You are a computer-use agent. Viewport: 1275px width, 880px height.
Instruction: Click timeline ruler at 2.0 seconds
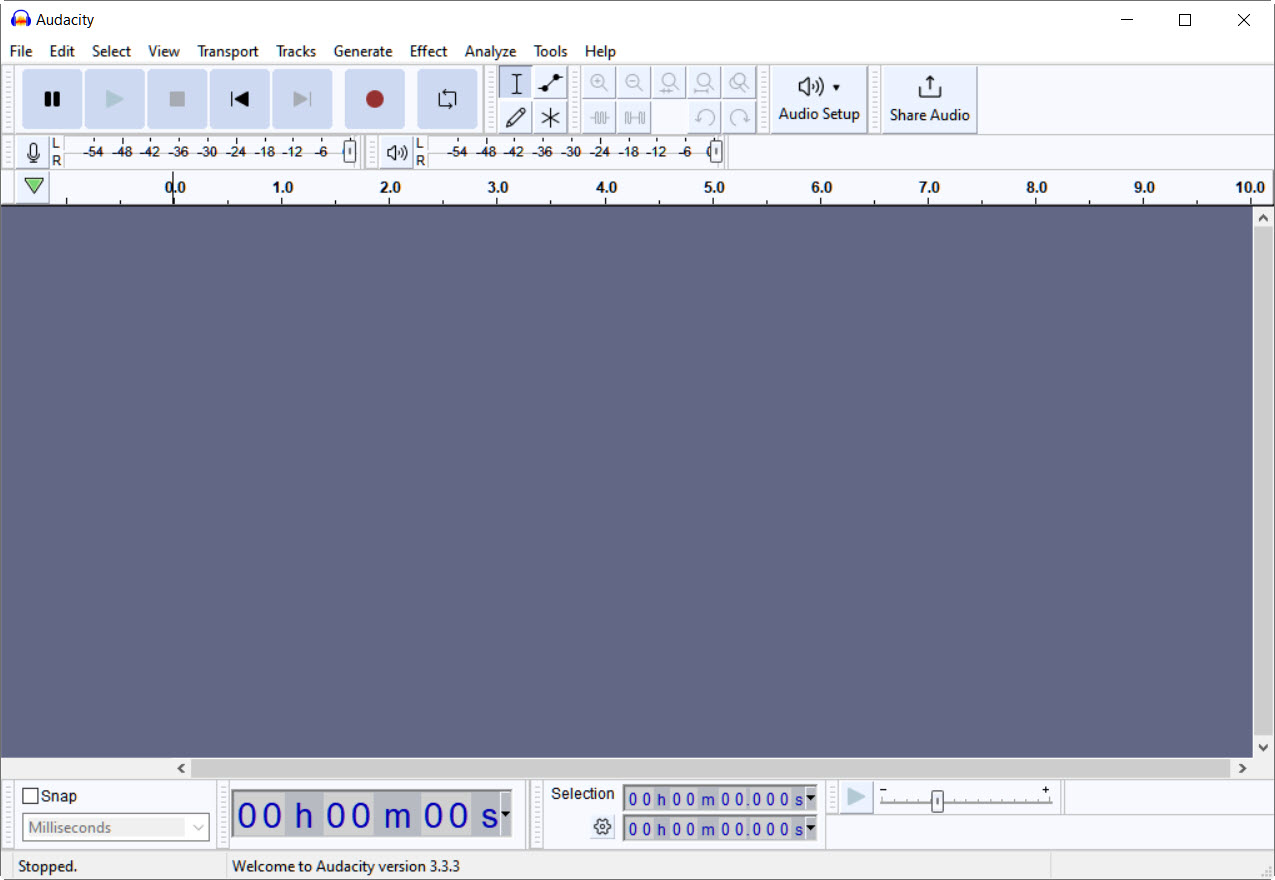(x=390, y=187)
